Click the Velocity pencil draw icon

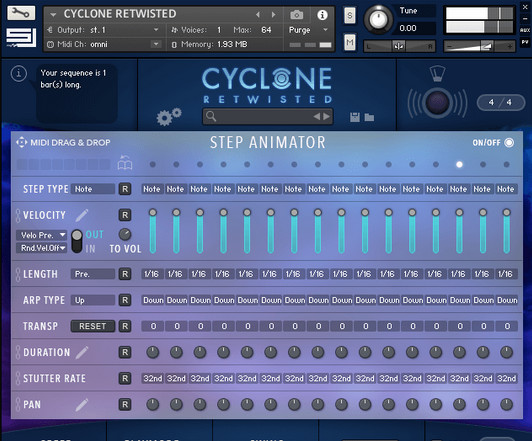click(x=82, y=215)
